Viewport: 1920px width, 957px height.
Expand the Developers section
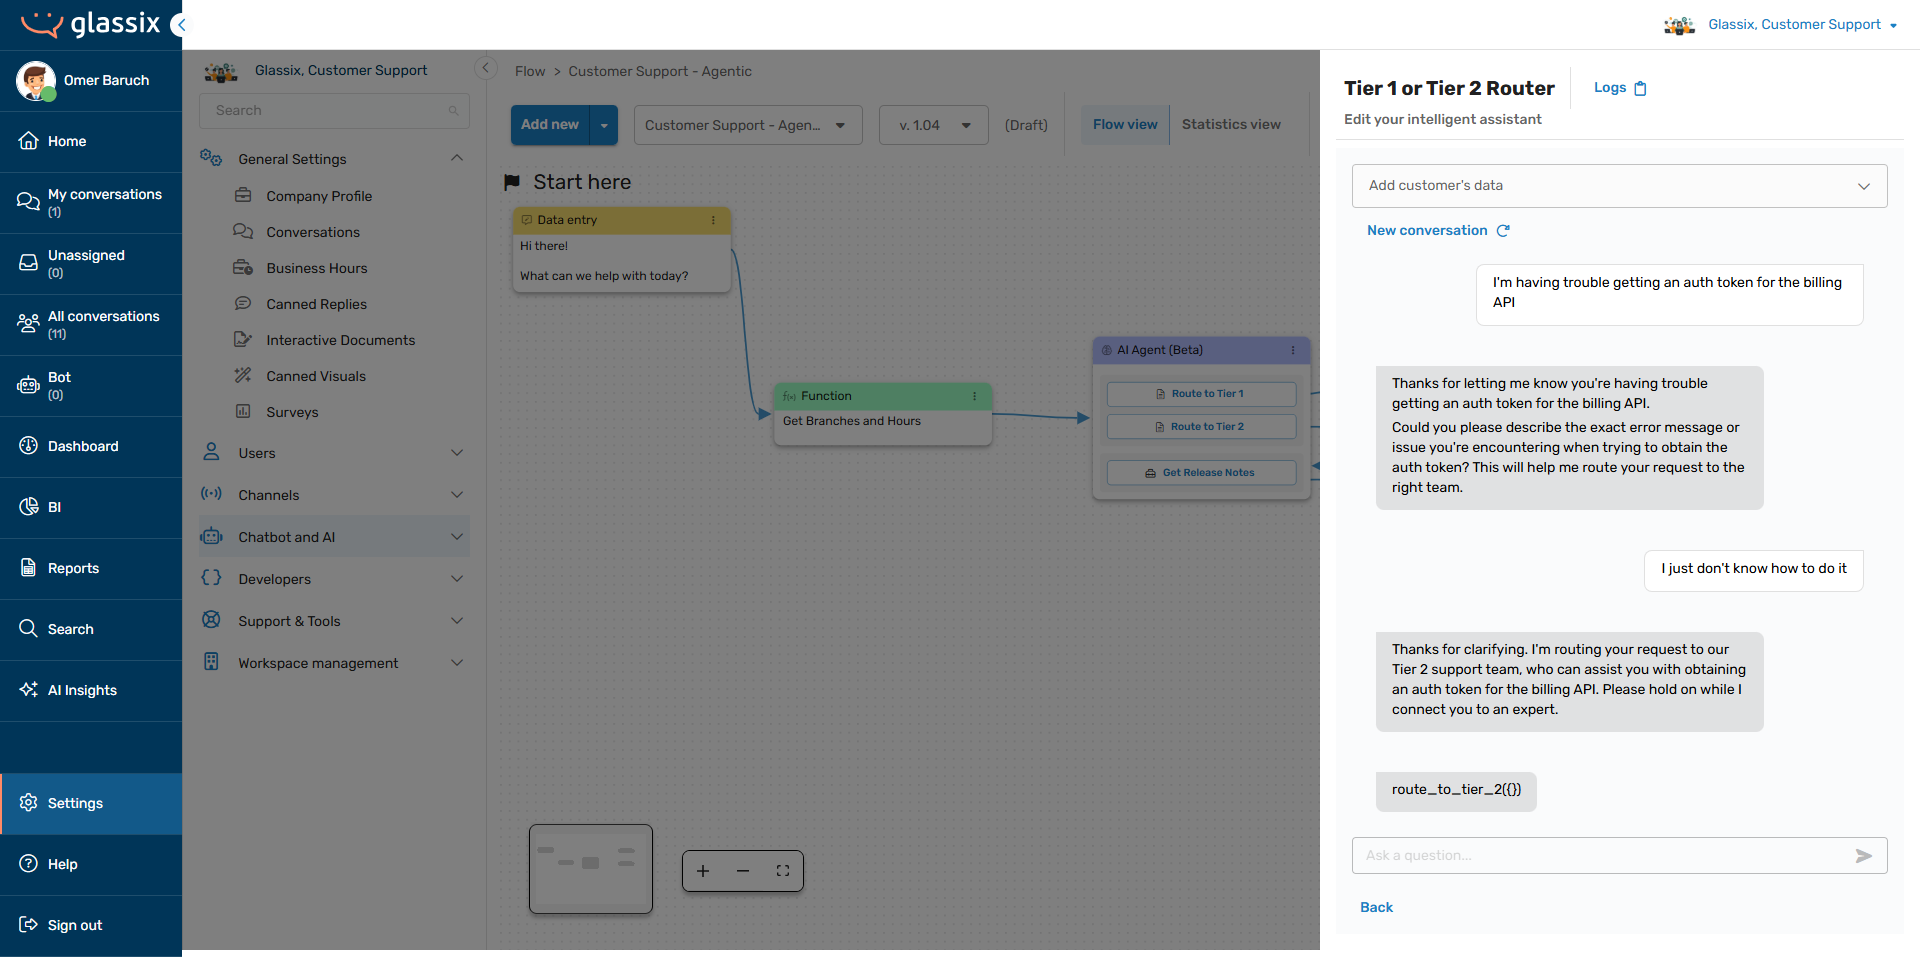coord(457,579)
